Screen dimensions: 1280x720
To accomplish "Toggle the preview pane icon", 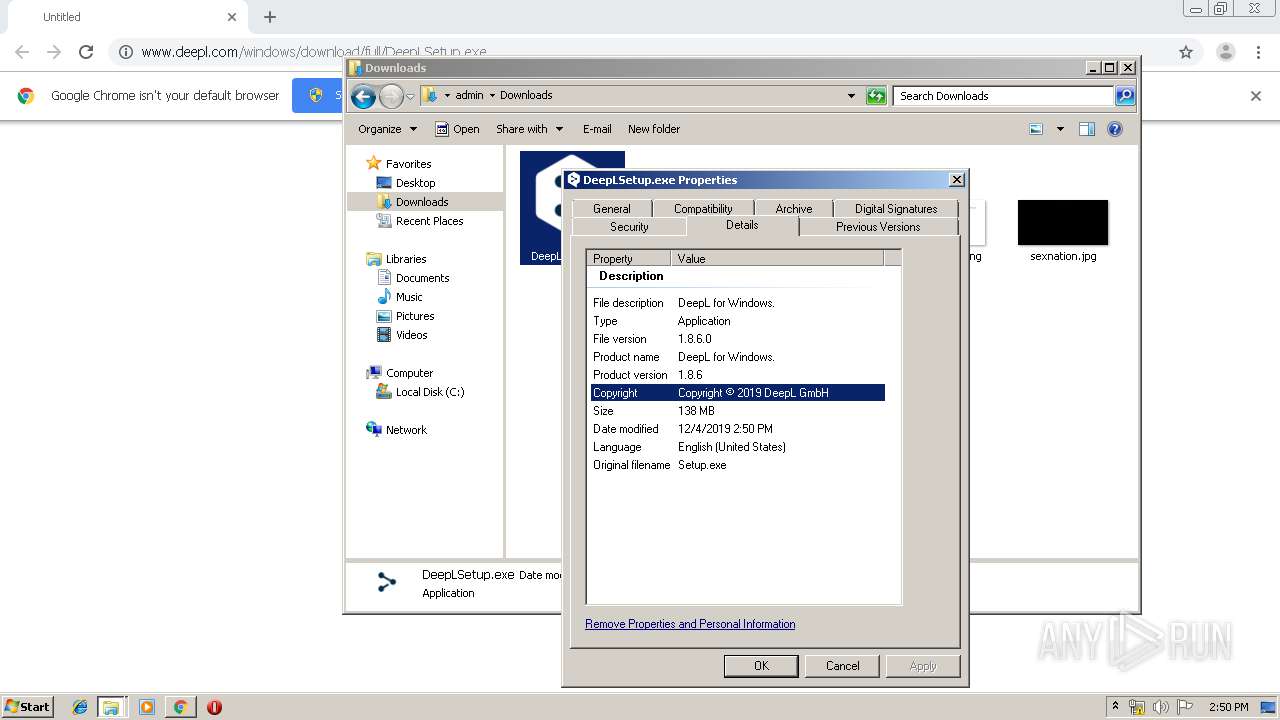I will [x=1087, y=129].
